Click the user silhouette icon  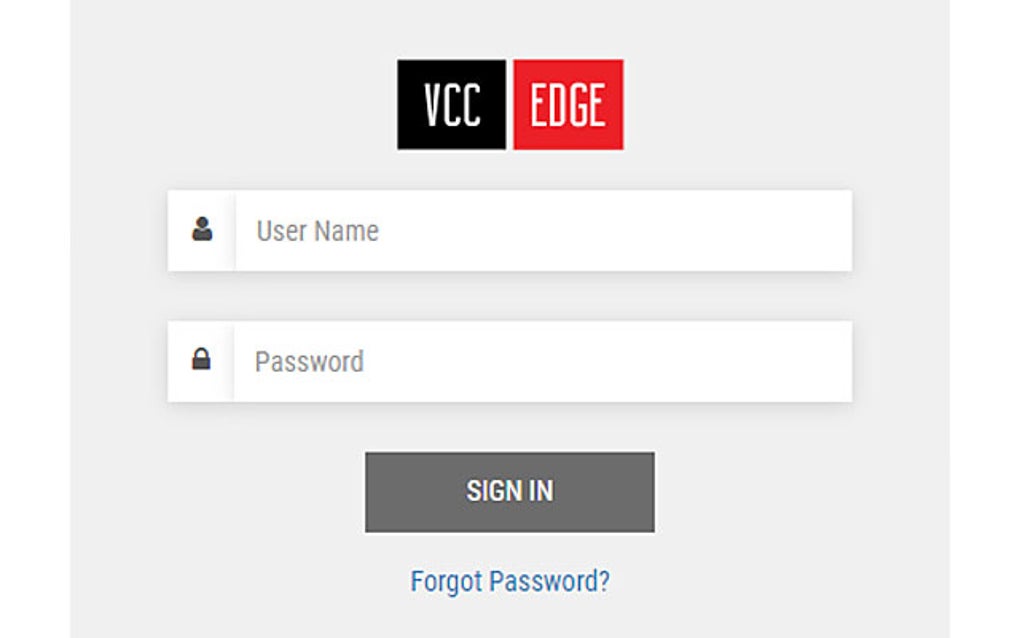(202, 230)
